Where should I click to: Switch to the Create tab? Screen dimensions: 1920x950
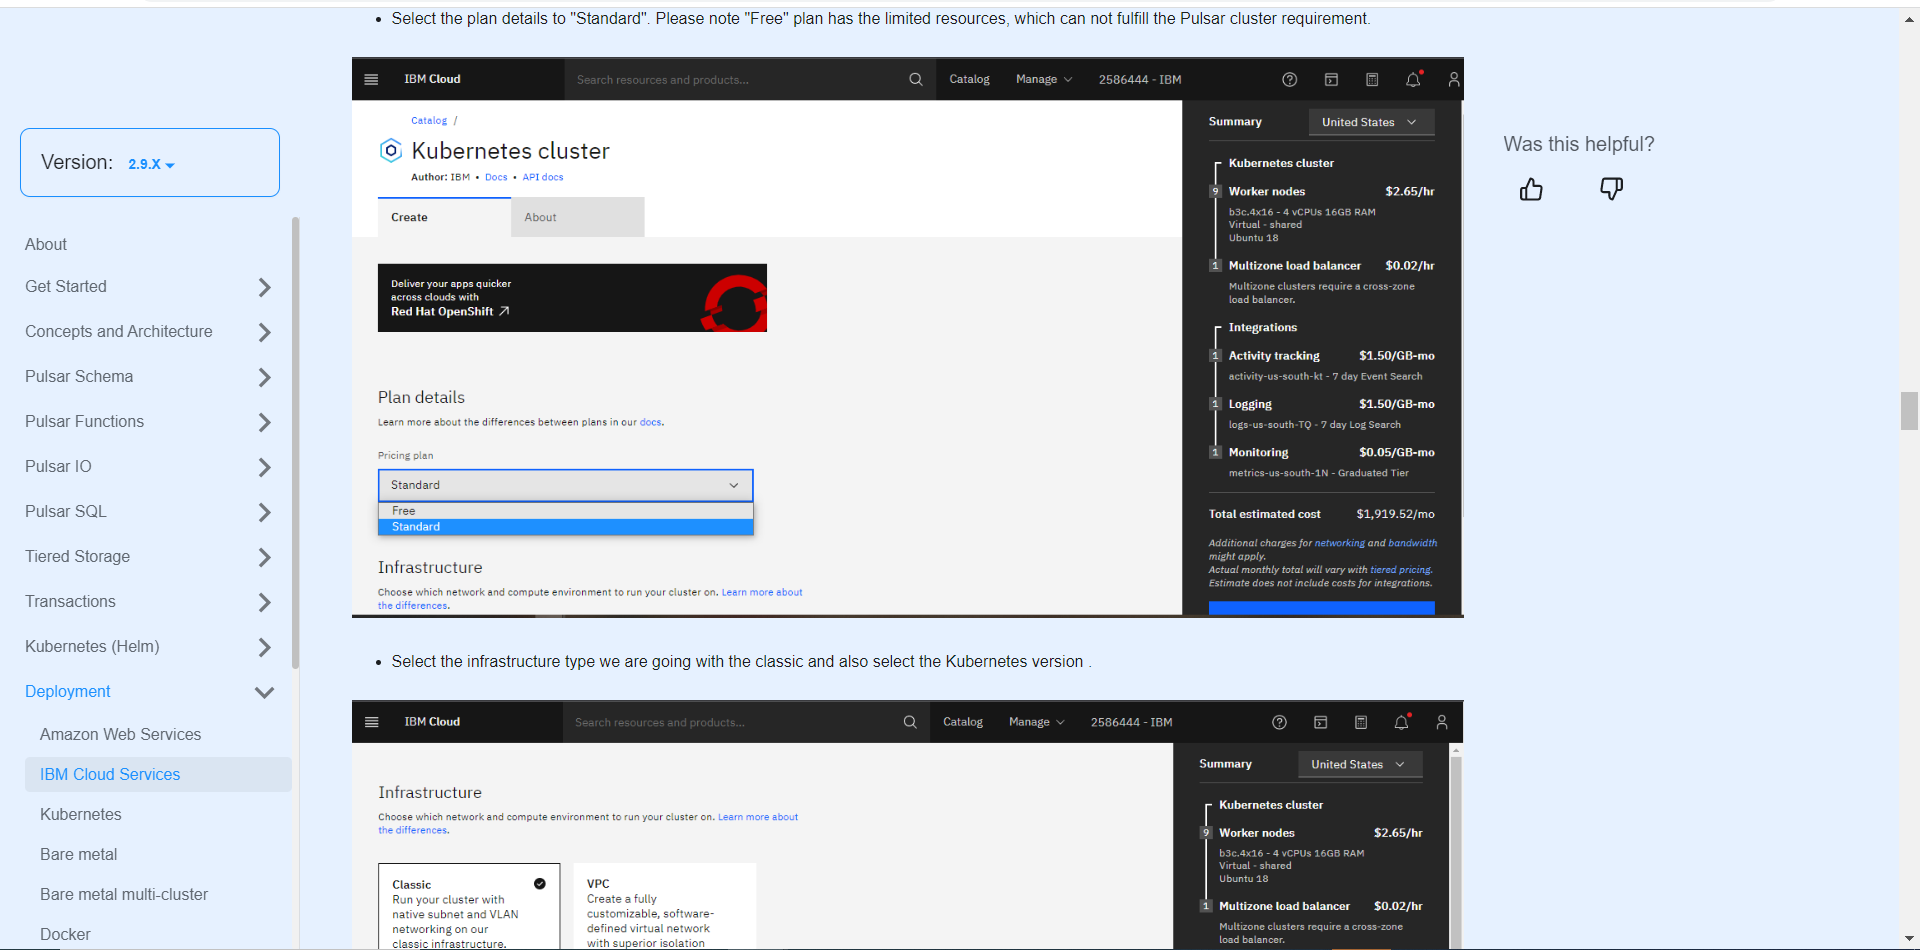tap(444, 217)
